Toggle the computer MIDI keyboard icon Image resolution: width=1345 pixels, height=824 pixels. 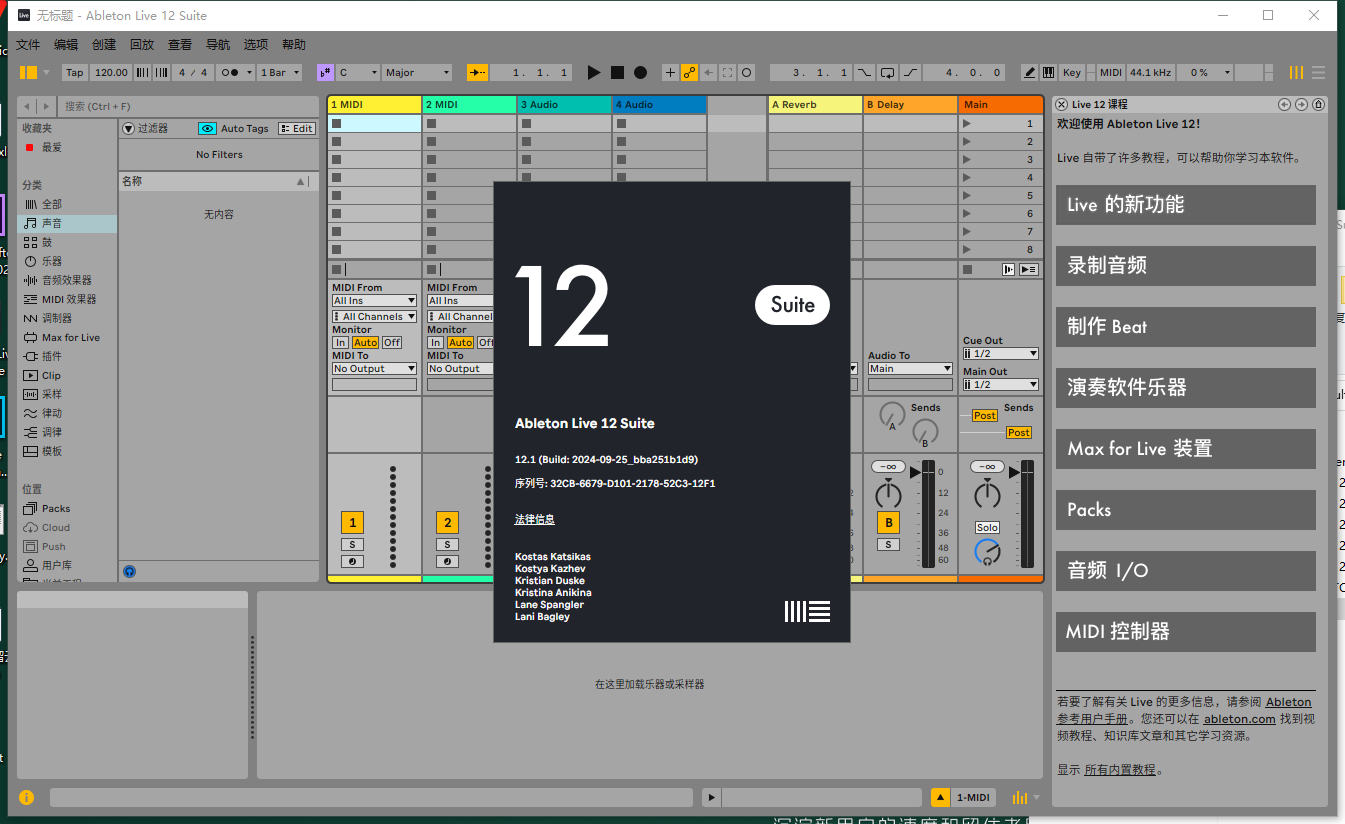1048,72
